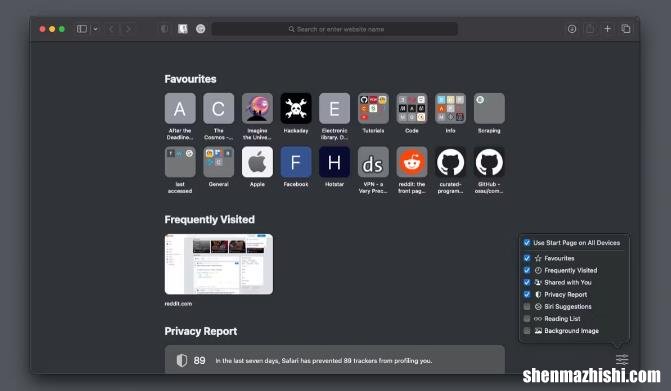The height and width of the screenshot is (391, 671).
Task: Click the Share toolbar icon
Action: pos(590,29)
